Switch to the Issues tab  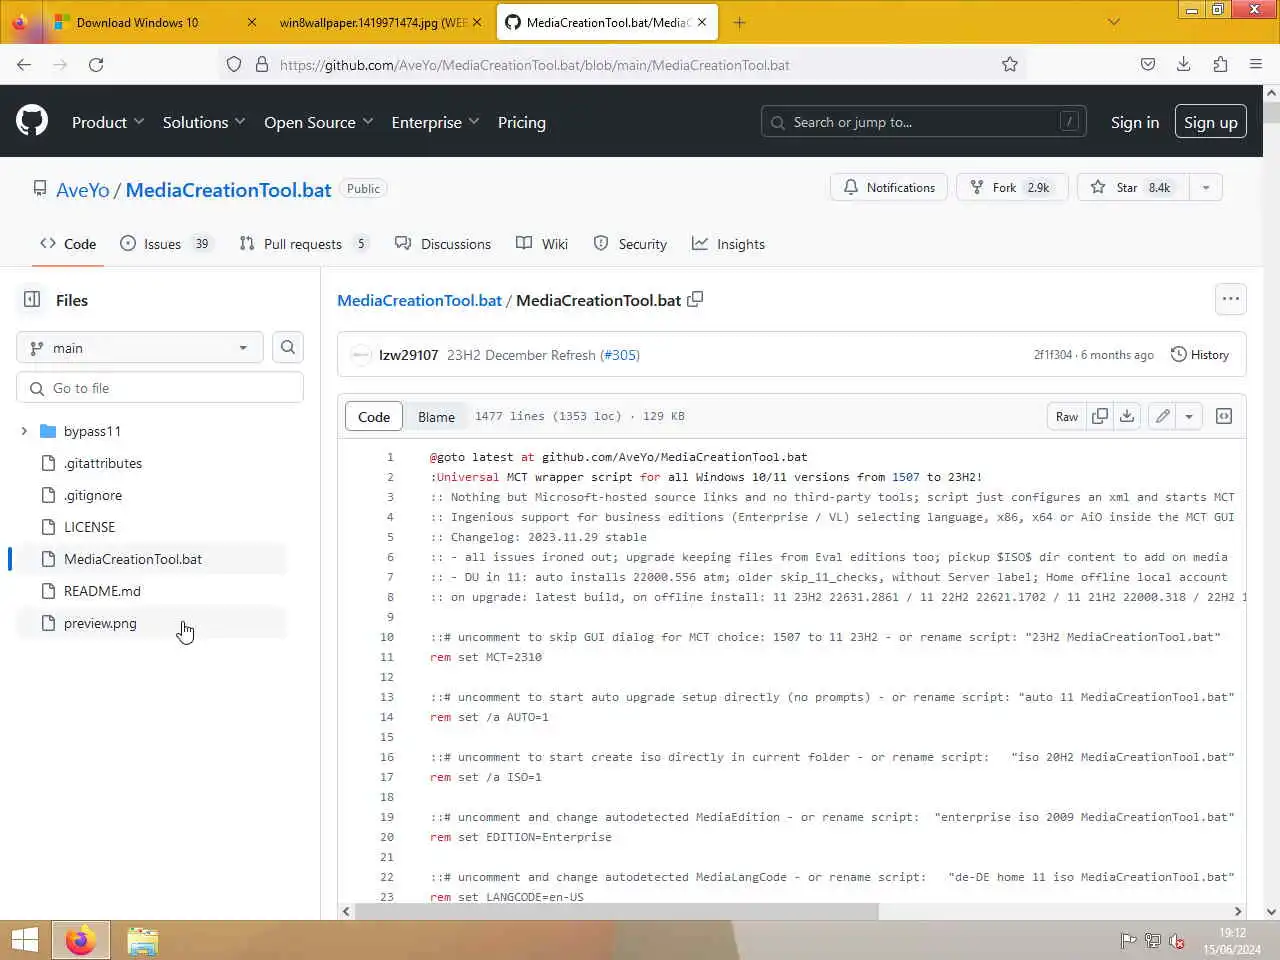166,244
